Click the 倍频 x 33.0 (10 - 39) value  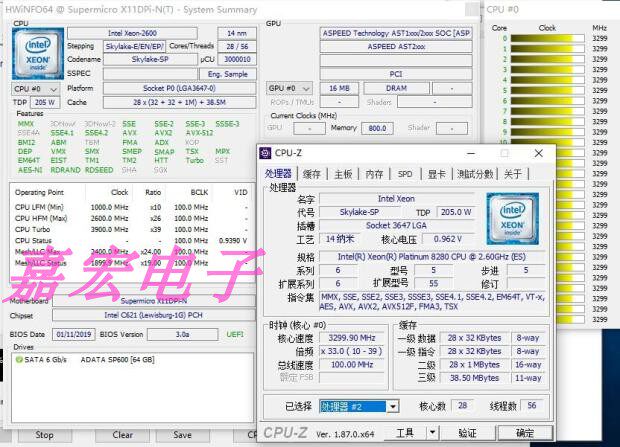(x=352, y=351)
